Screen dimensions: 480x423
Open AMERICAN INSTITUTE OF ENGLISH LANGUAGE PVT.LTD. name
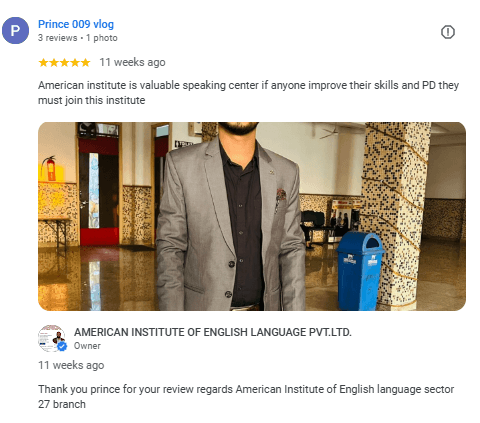click(x=213, y=332)
